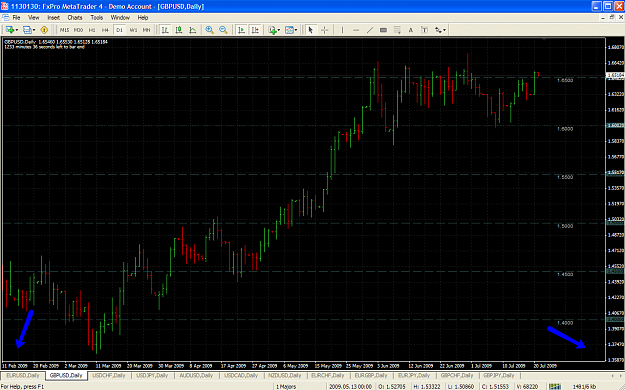Switch to EURUSD,Daily chart tab
This screenshot has width=625, height=390.
click(x=23, y=376)
